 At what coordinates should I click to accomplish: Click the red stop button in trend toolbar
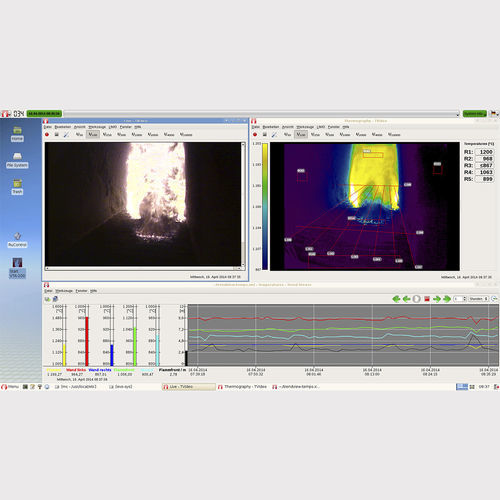click(x=427, y=299)
